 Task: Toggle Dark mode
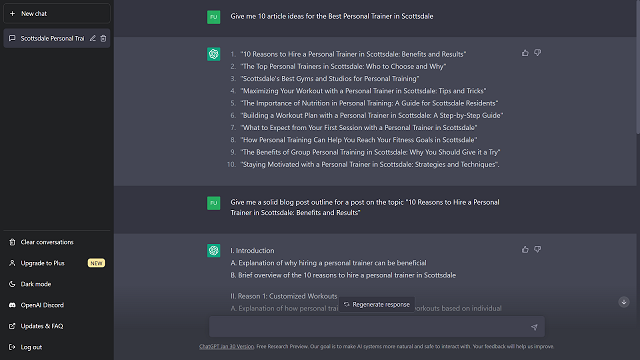coord(57,284)
